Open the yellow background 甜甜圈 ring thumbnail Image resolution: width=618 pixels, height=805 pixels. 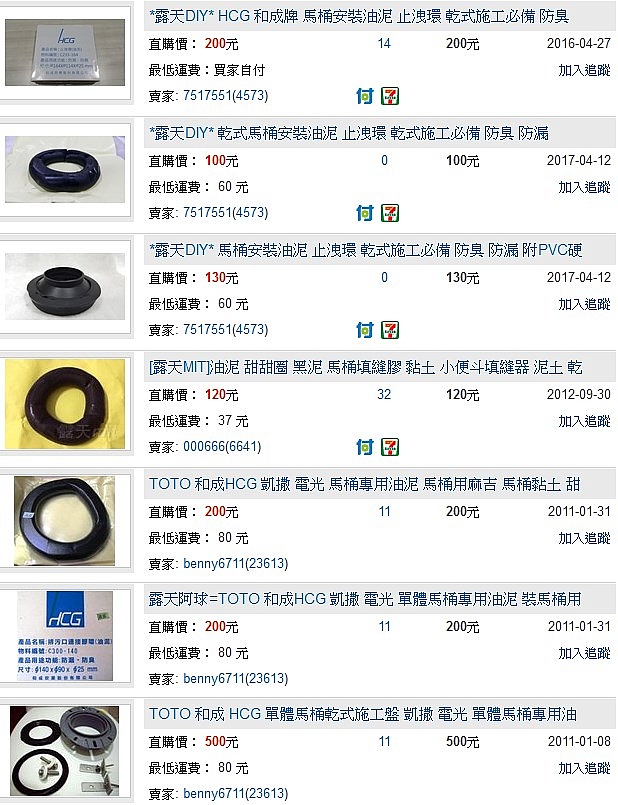click(65, 404)
